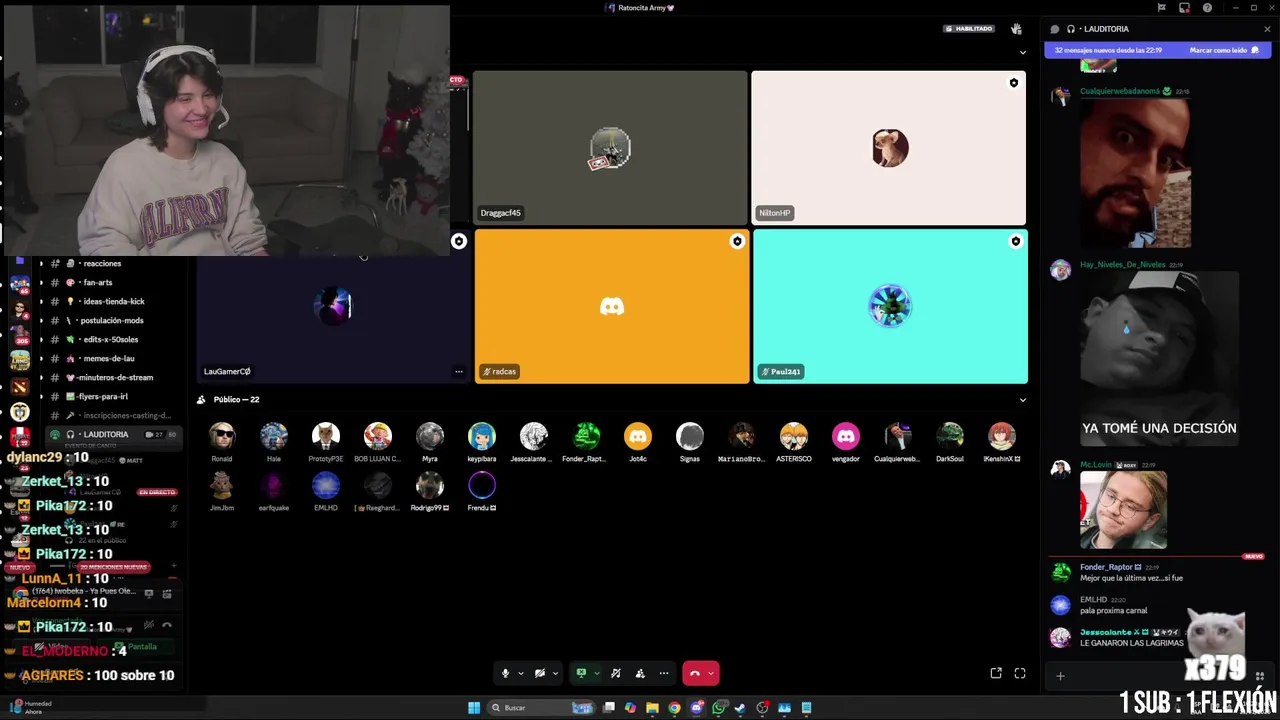The image size is (1280, 720).
Task: Click Frendu's avatar in audience
Action: pos(482,485)
